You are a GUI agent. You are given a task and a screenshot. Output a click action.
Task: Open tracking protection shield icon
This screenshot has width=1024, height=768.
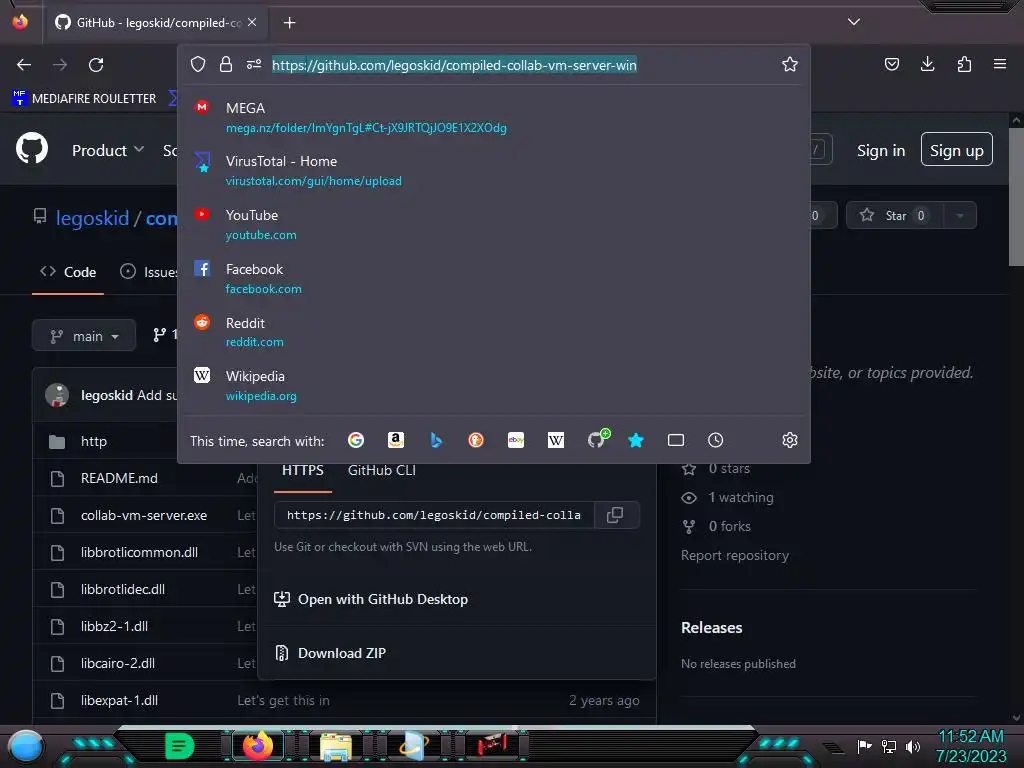[x=198, y=64]
